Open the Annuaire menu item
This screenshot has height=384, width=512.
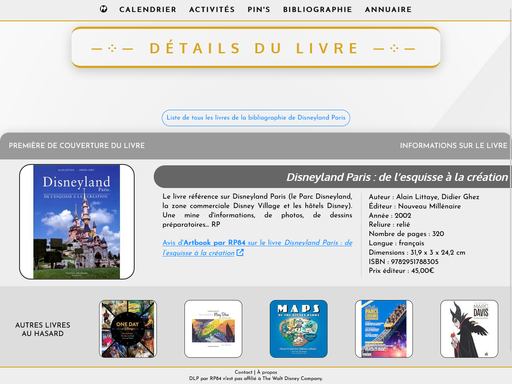coord(388,10)
